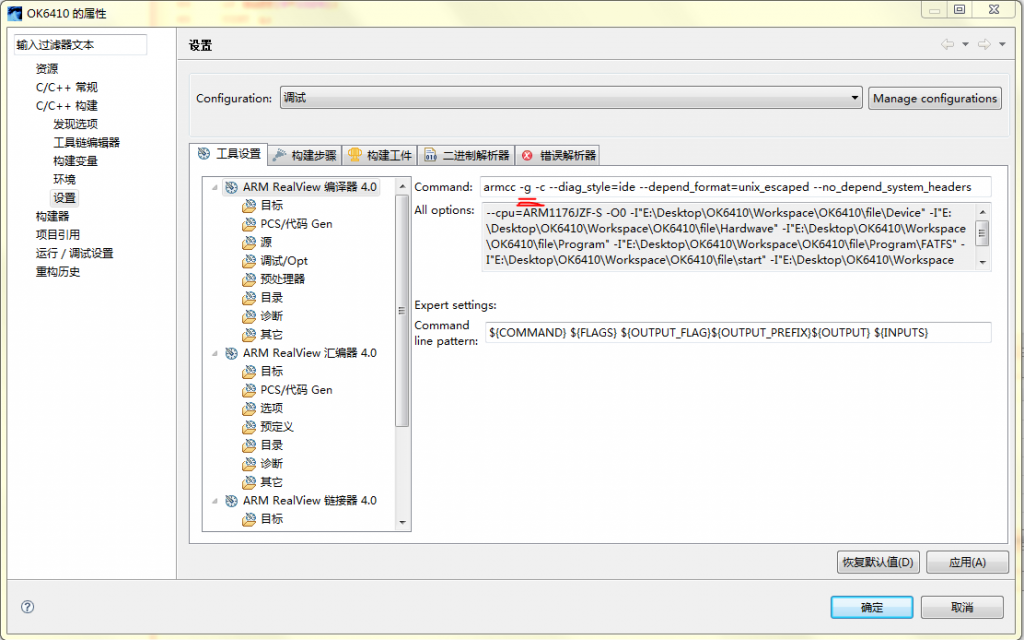Click the 输入过滤器文本 filter field

[x=80, y=44]
